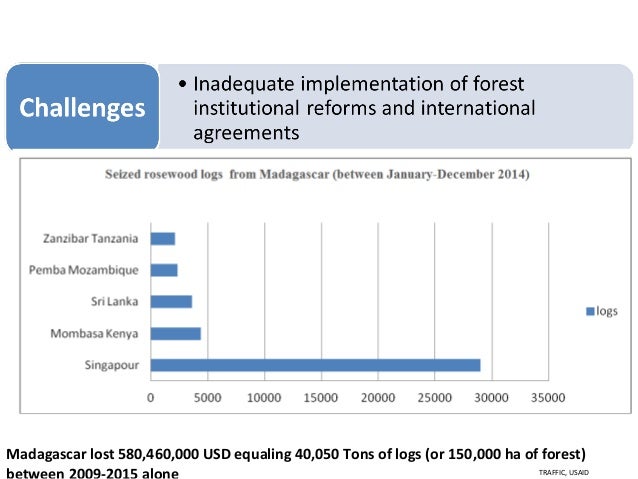Click the '10000' axis value
This screenshot has height=479, width=638.
(x=264, y=398)
